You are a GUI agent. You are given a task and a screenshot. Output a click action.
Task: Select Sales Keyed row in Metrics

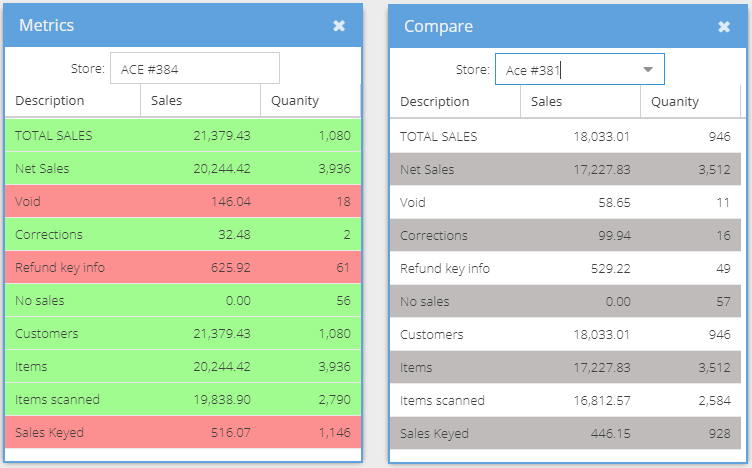[x=183, y=433]
